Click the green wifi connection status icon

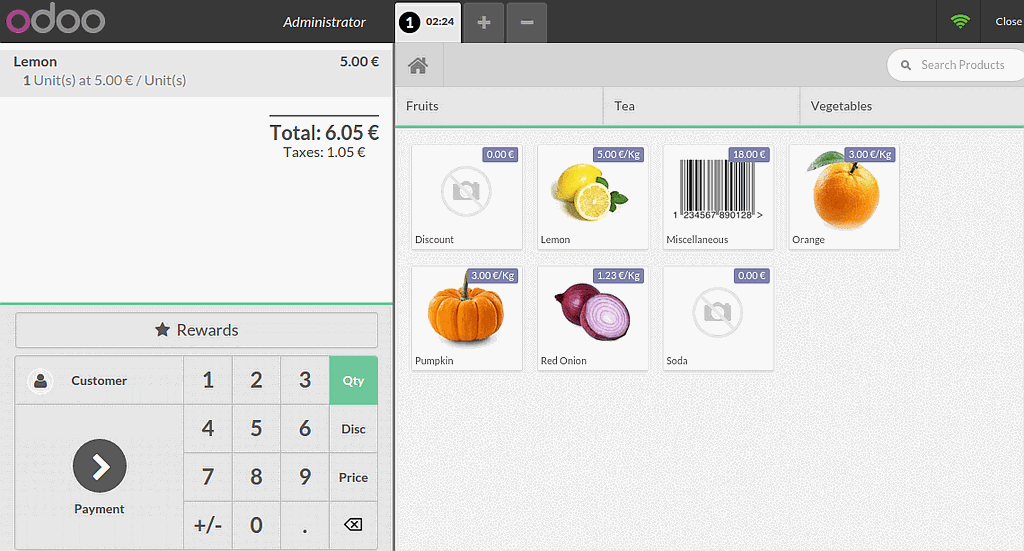click(x=960, y=21)
